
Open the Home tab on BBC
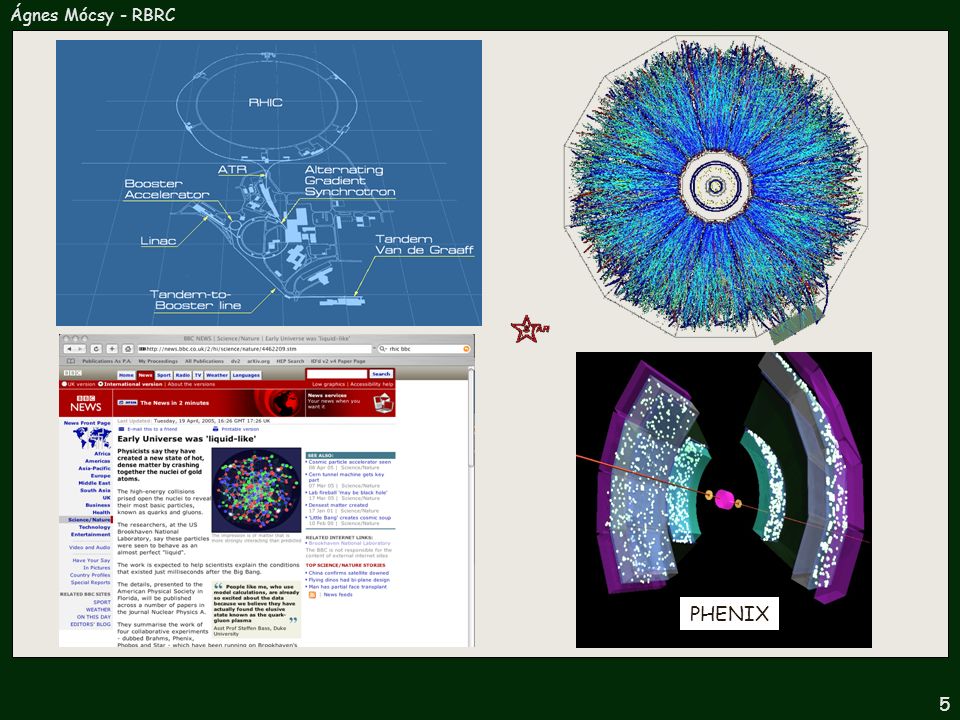point(126,375)
